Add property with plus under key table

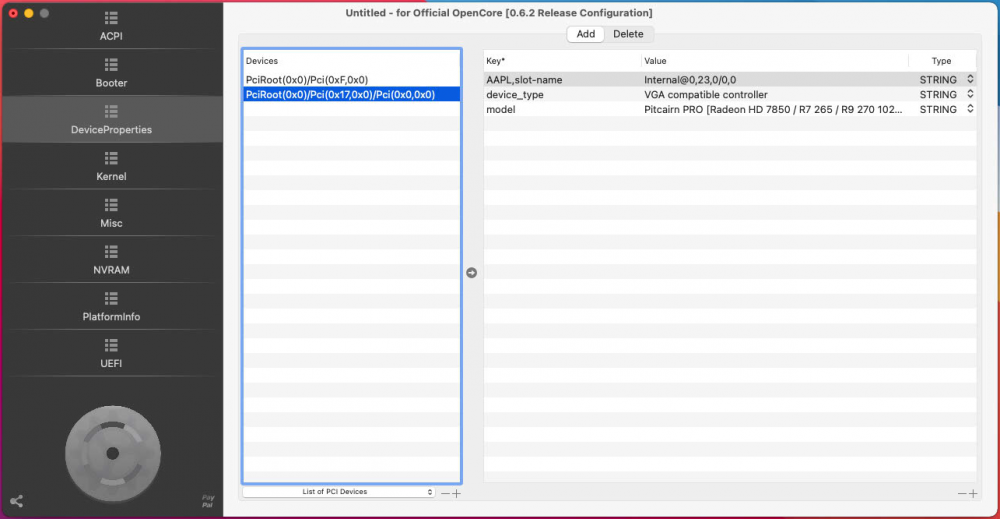click(x=973, y=493)
